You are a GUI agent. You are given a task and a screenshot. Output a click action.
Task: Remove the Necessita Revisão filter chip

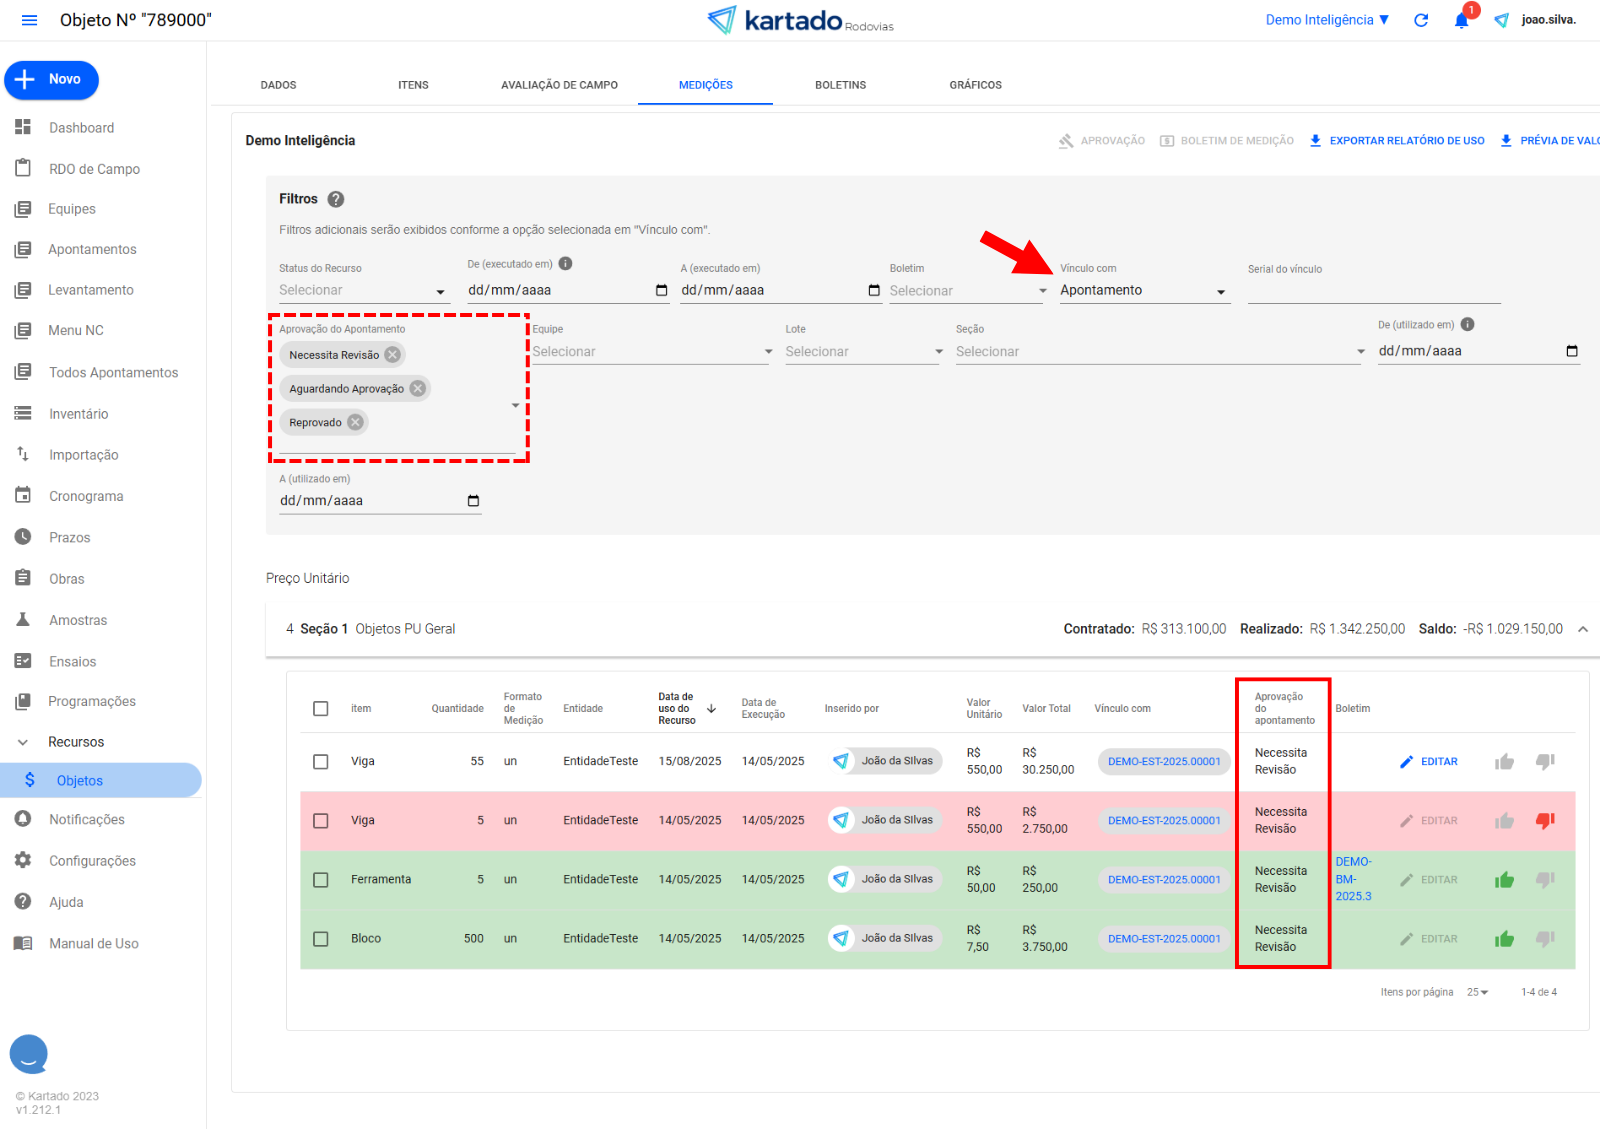393,355
